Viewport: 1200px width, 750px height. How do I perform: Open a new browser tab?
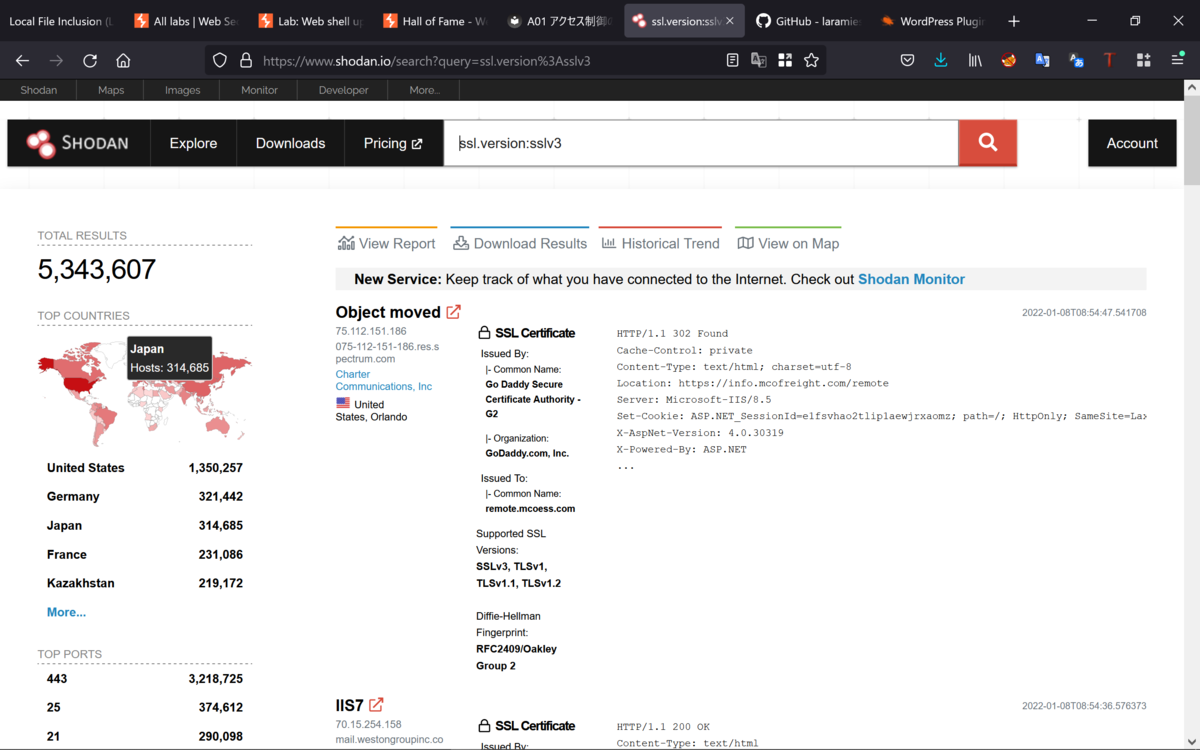pyautogui.click(x=1014, y=21)
